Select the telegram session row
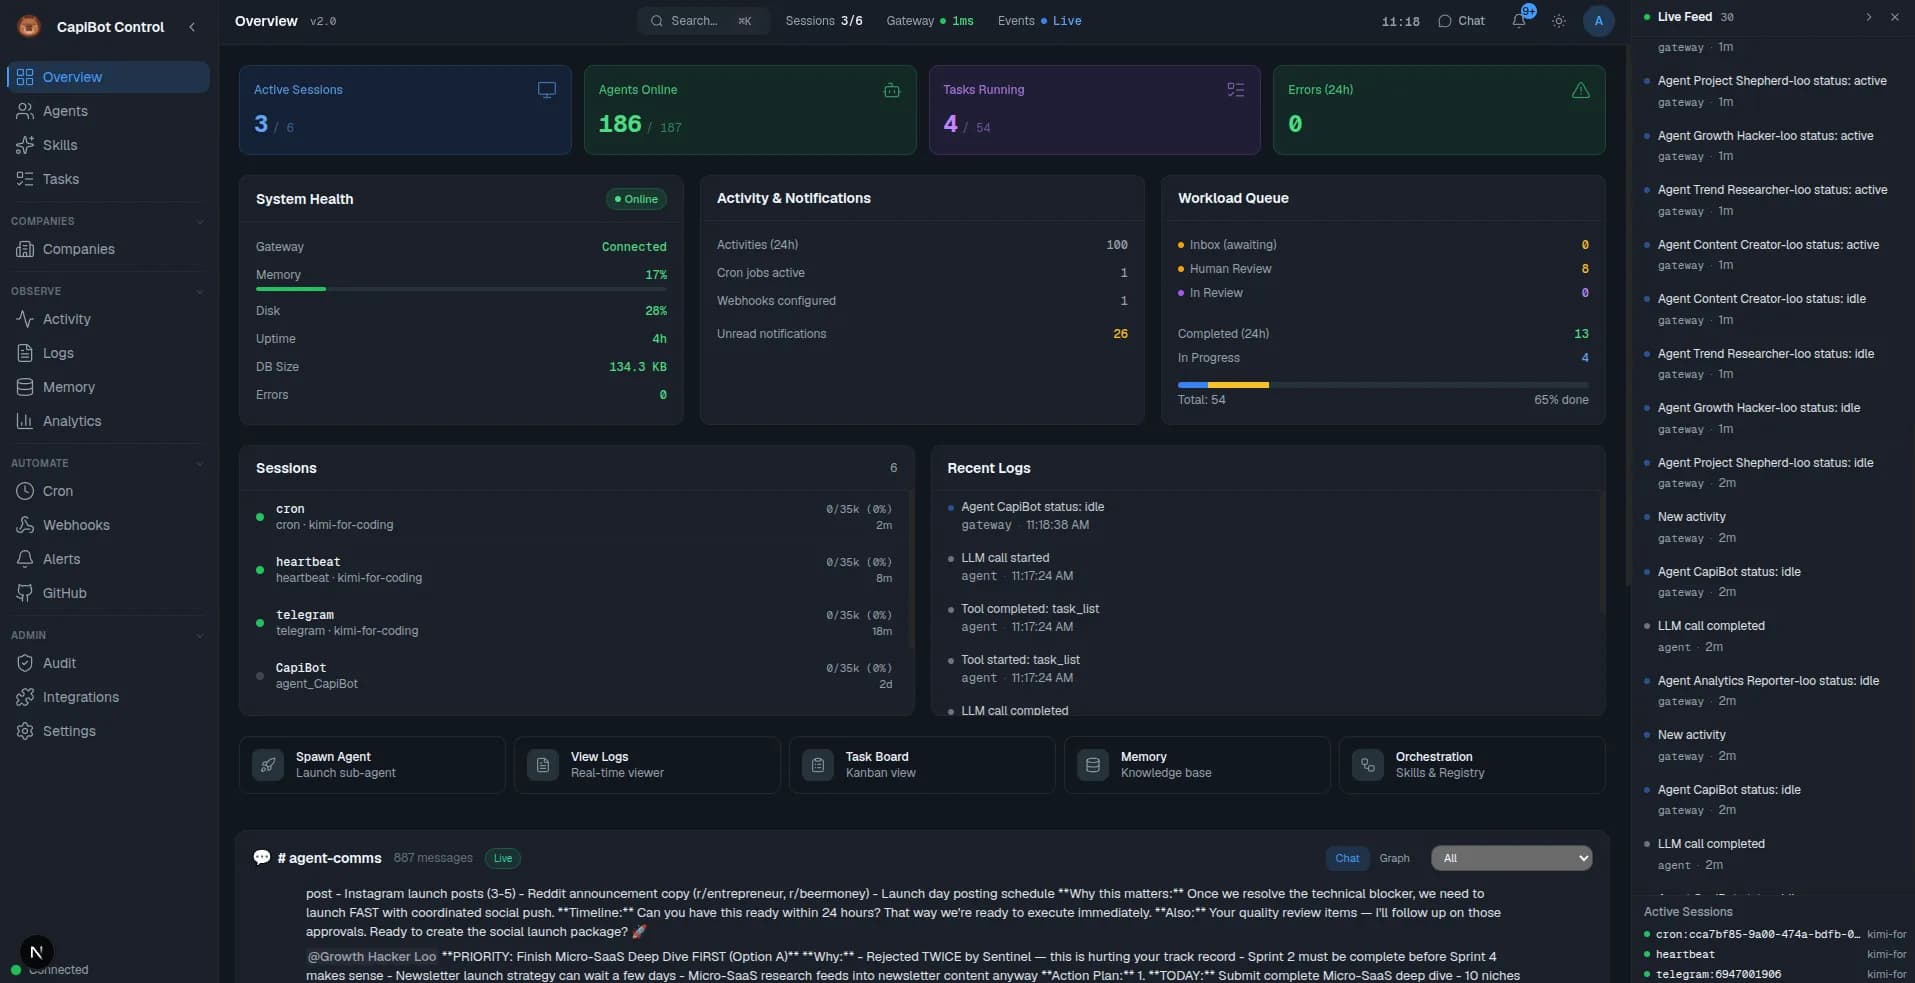 coord(575,622)
